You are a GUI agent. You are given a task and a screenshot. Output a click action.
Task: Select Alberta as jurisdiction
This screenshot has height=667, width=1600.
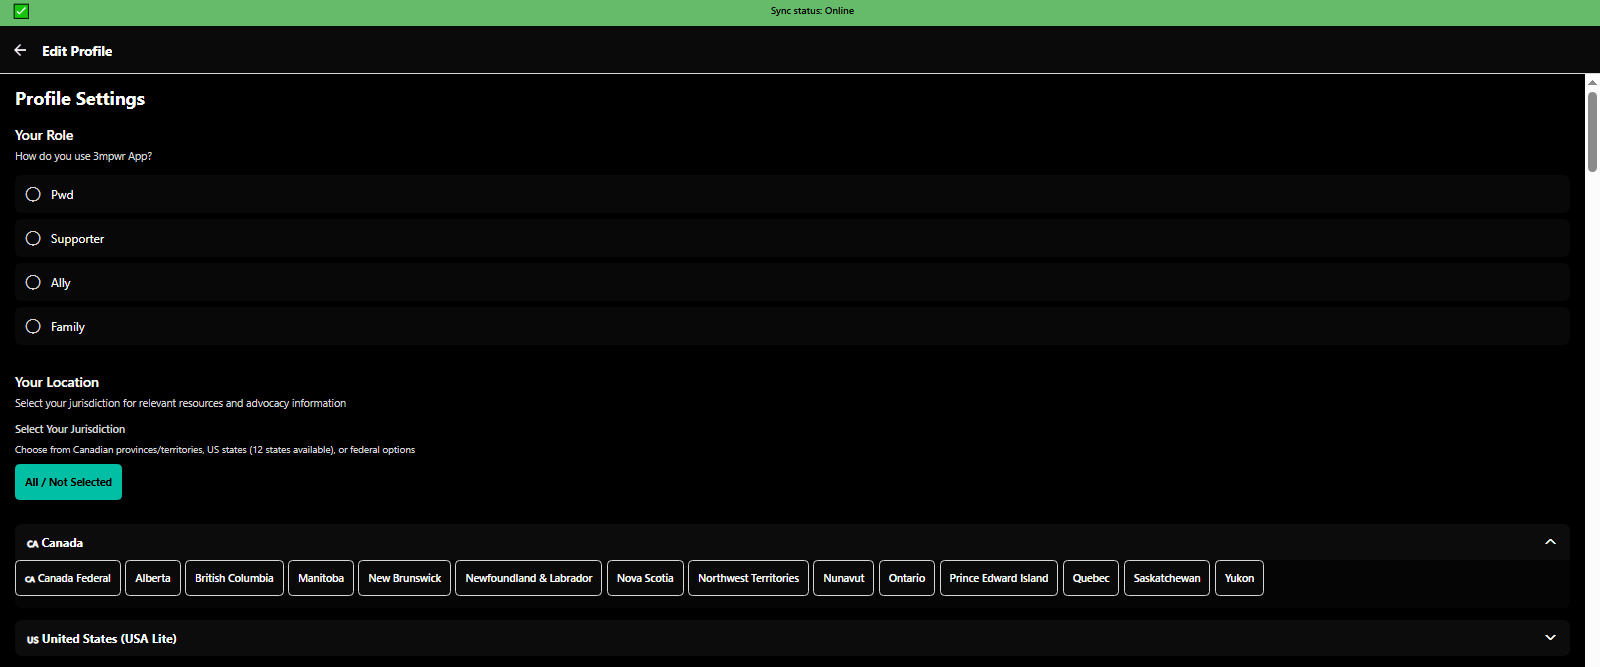[x=153, y=578]
